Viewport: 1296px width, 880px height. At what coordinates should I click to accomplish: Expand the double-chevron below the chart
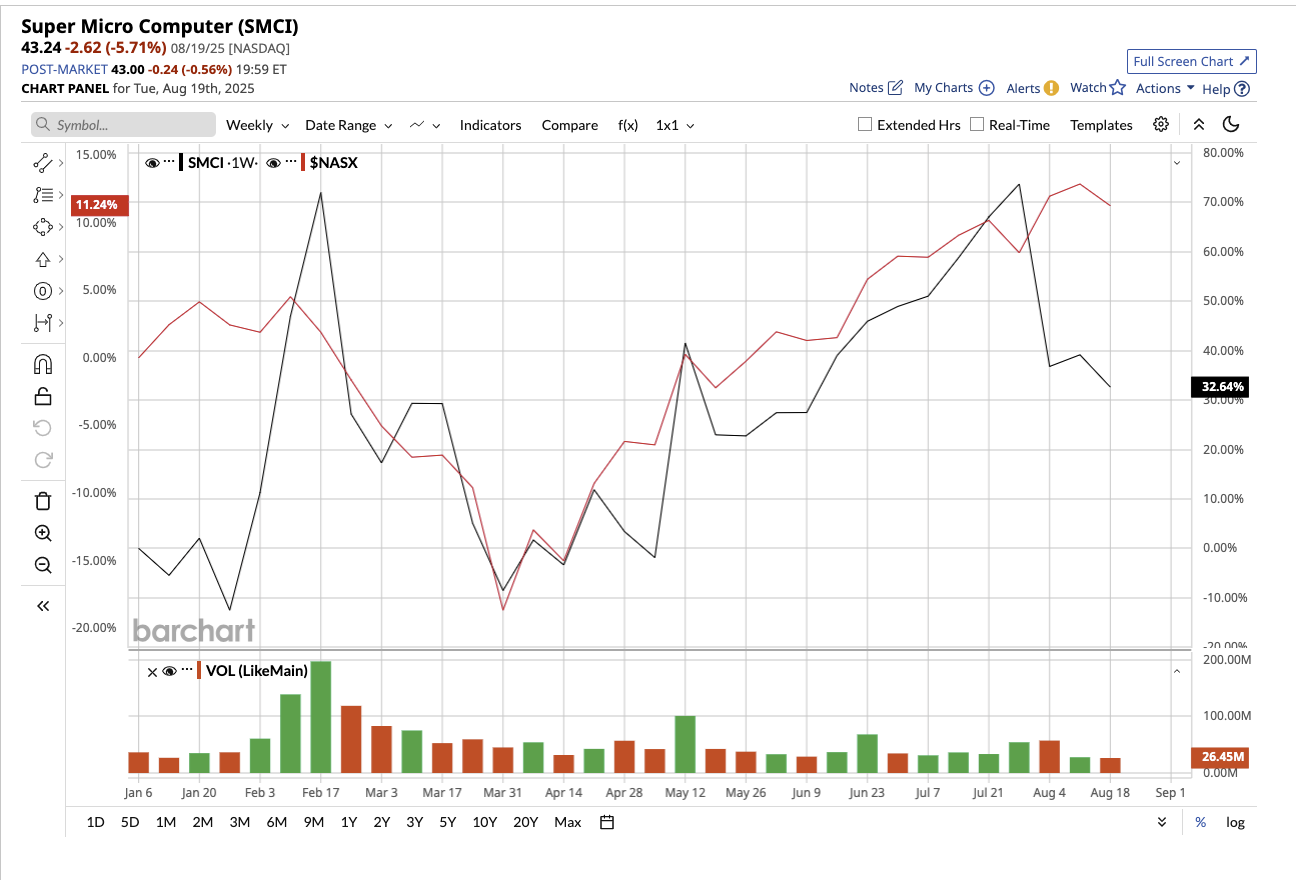click(1161, 822)
